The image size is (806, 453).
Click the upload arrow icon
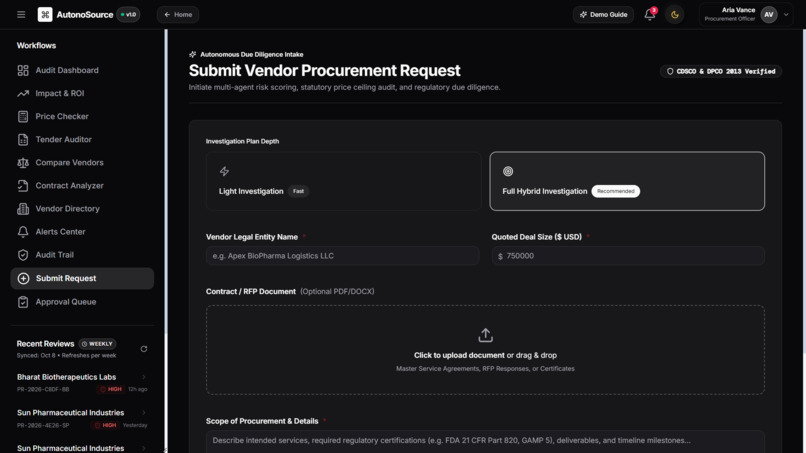coord(485,335)
